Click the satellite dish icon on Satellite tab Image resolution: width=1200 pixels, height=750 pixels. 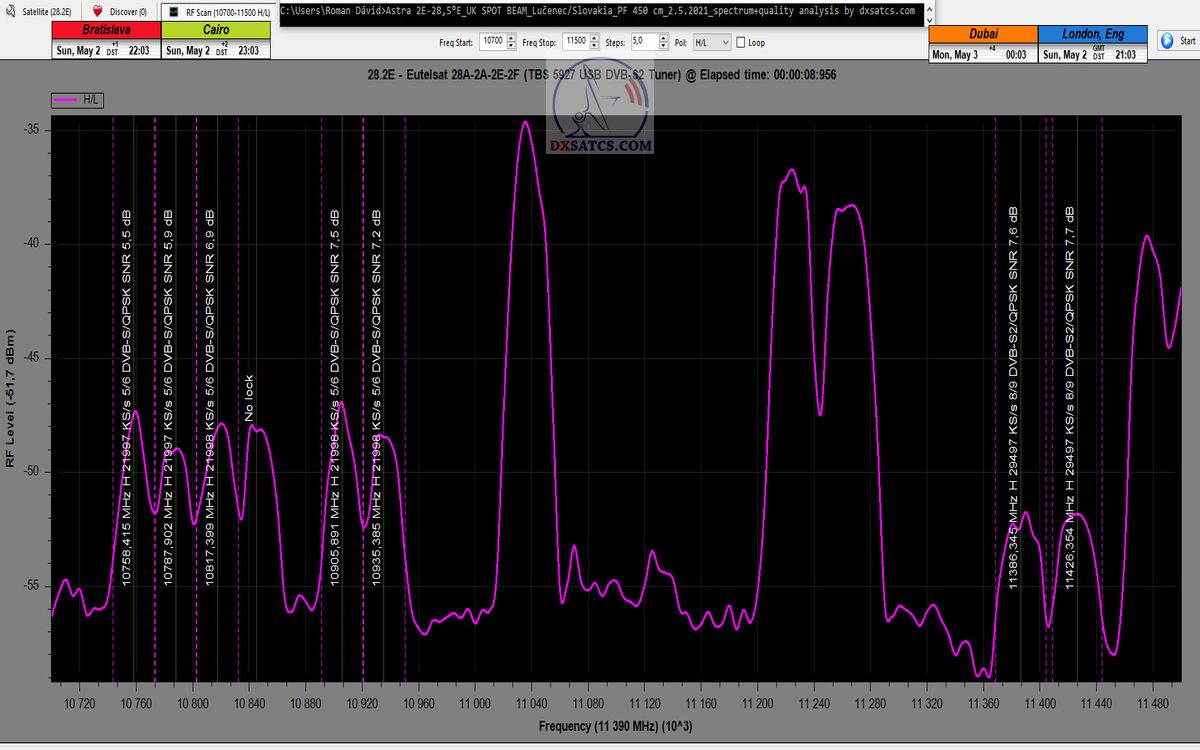[x=8, y=11]
